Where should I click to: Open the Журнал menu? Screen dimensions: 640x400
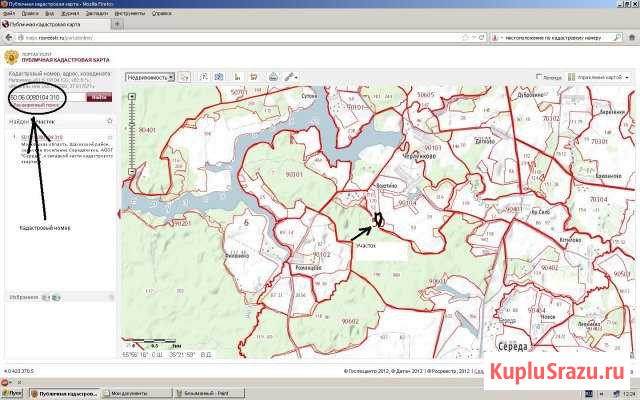pos(70,13)
